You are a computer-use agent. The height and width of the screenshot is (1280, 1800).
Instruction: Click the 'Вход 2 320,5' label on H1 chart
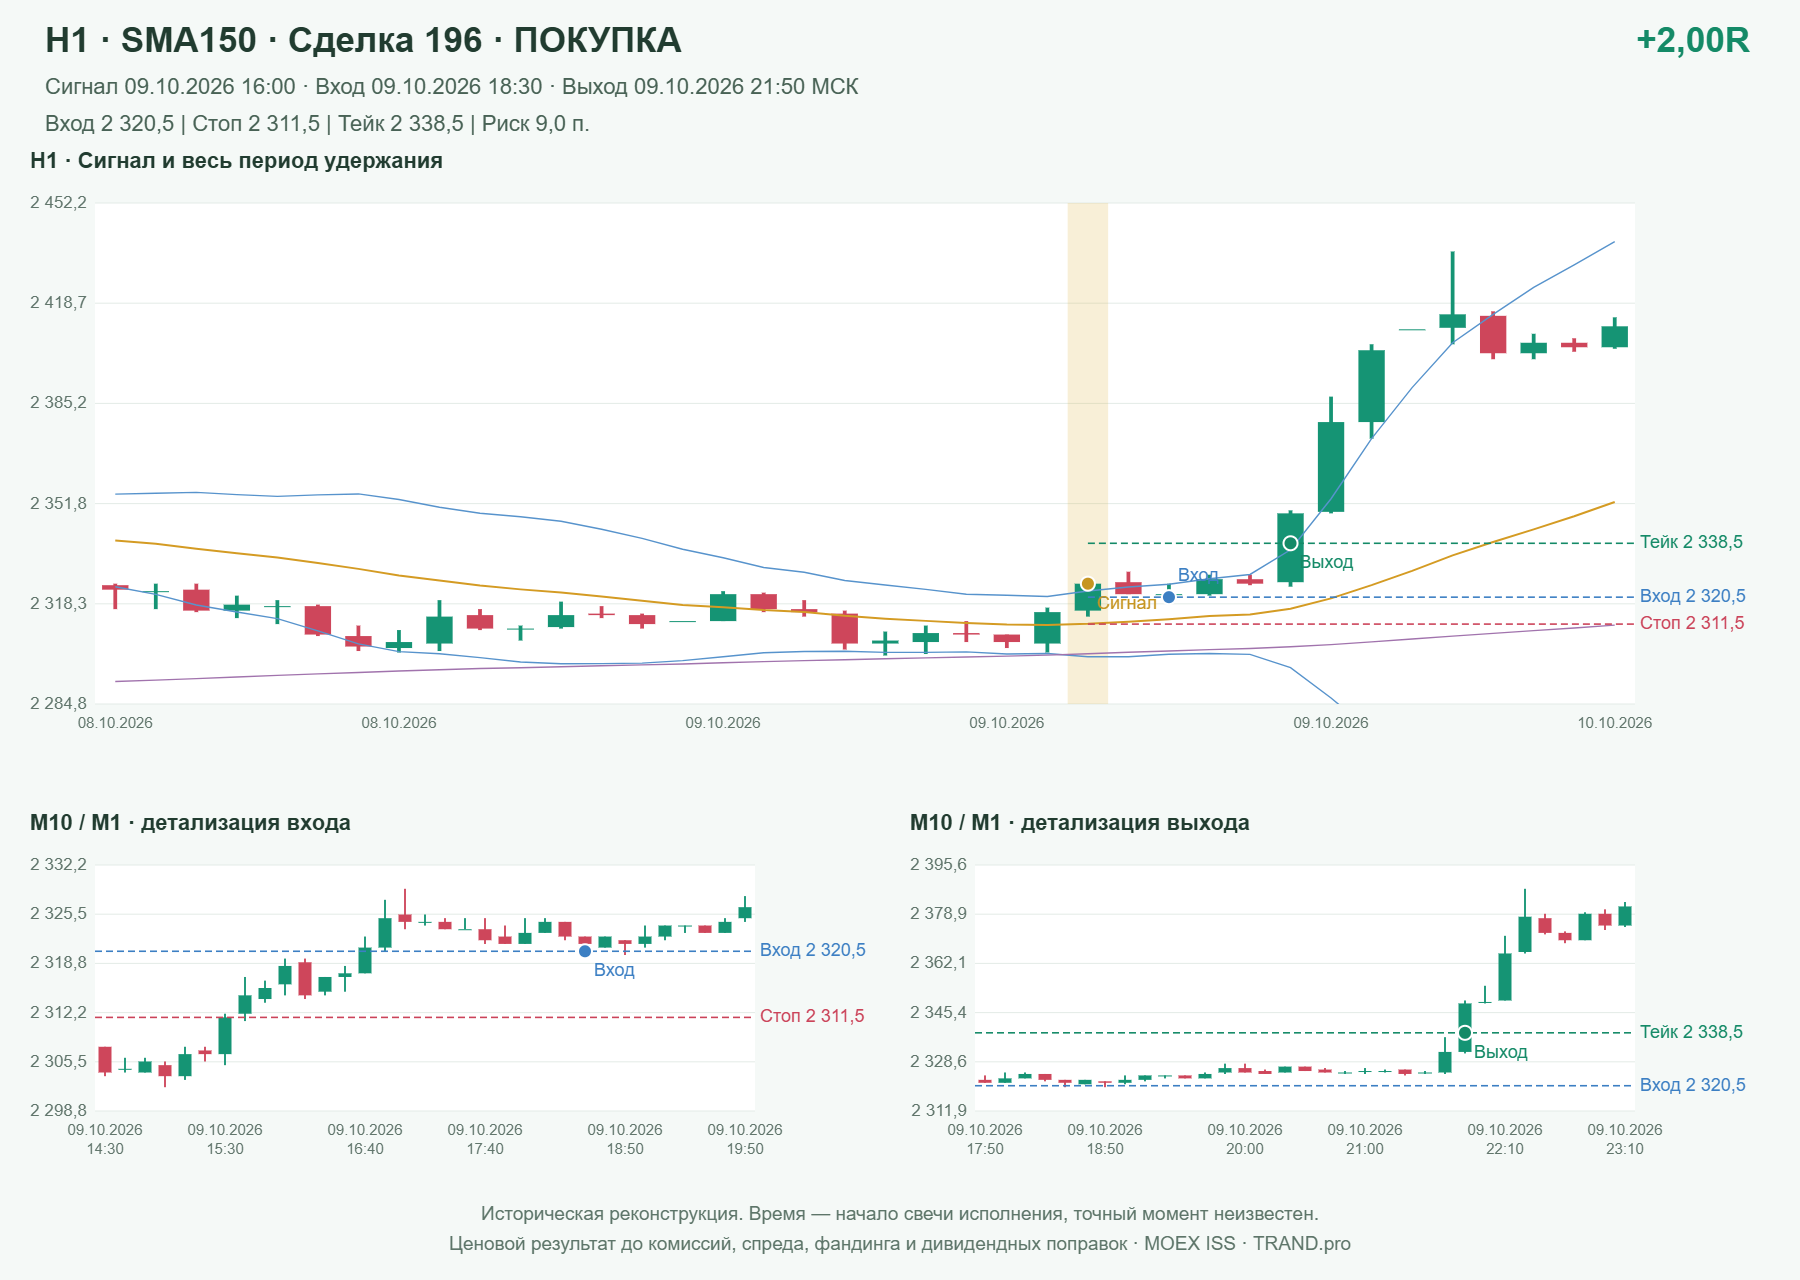[1692, 596]
